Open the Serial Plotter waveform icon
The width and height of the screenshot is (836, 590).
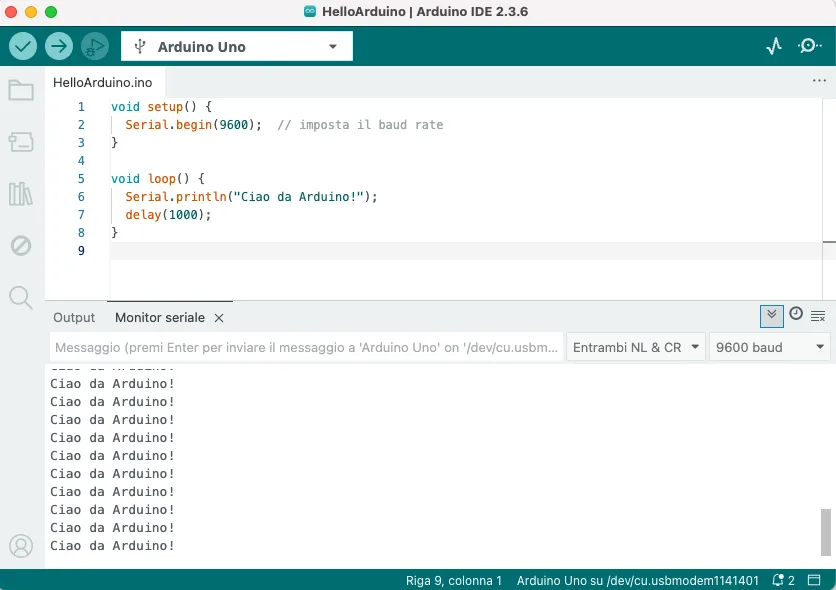(x=774, y=46)
